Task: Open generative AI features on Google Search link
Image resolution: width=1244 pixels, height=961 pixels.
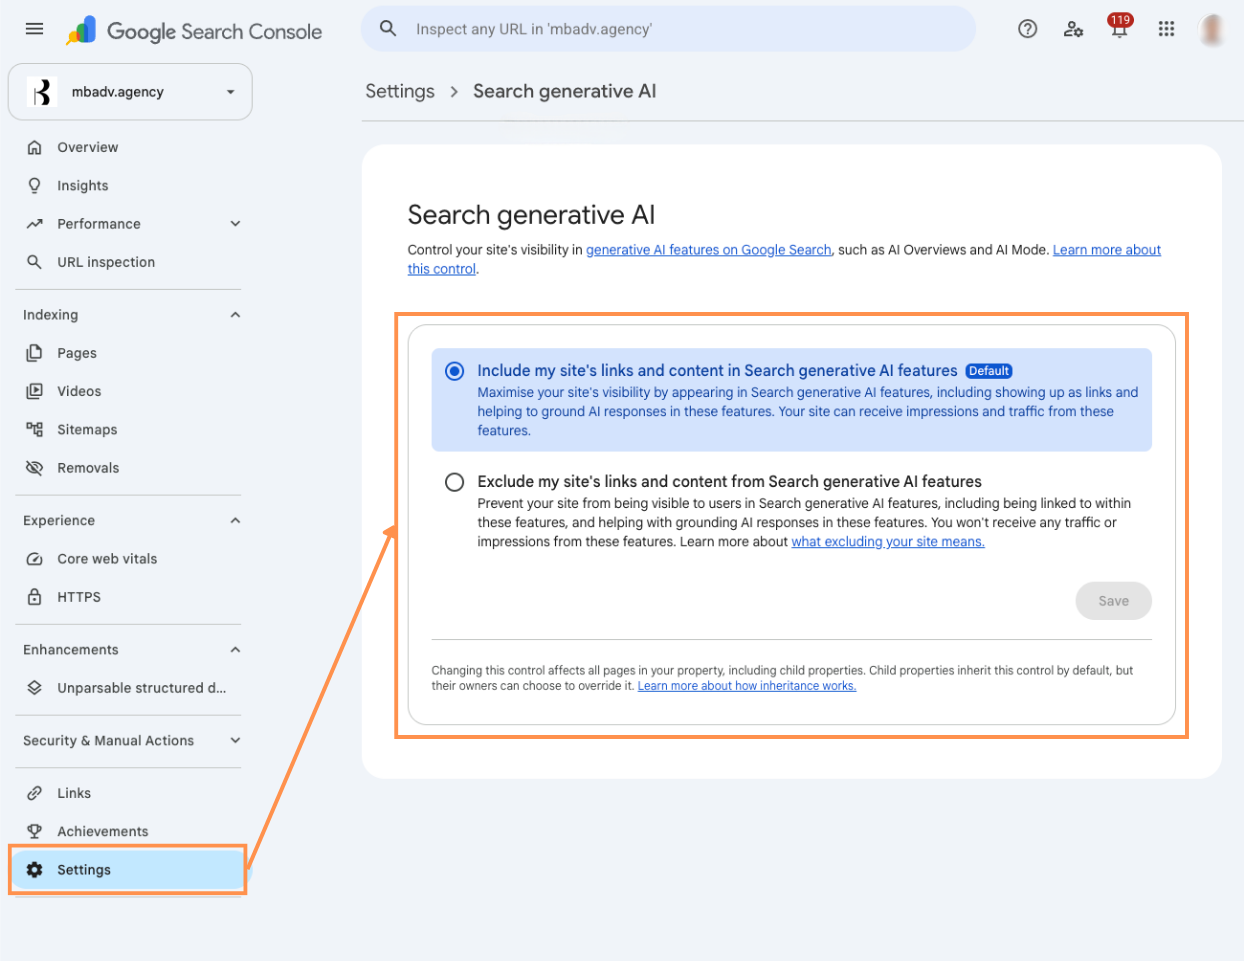Action: click(x=709, y=250)
